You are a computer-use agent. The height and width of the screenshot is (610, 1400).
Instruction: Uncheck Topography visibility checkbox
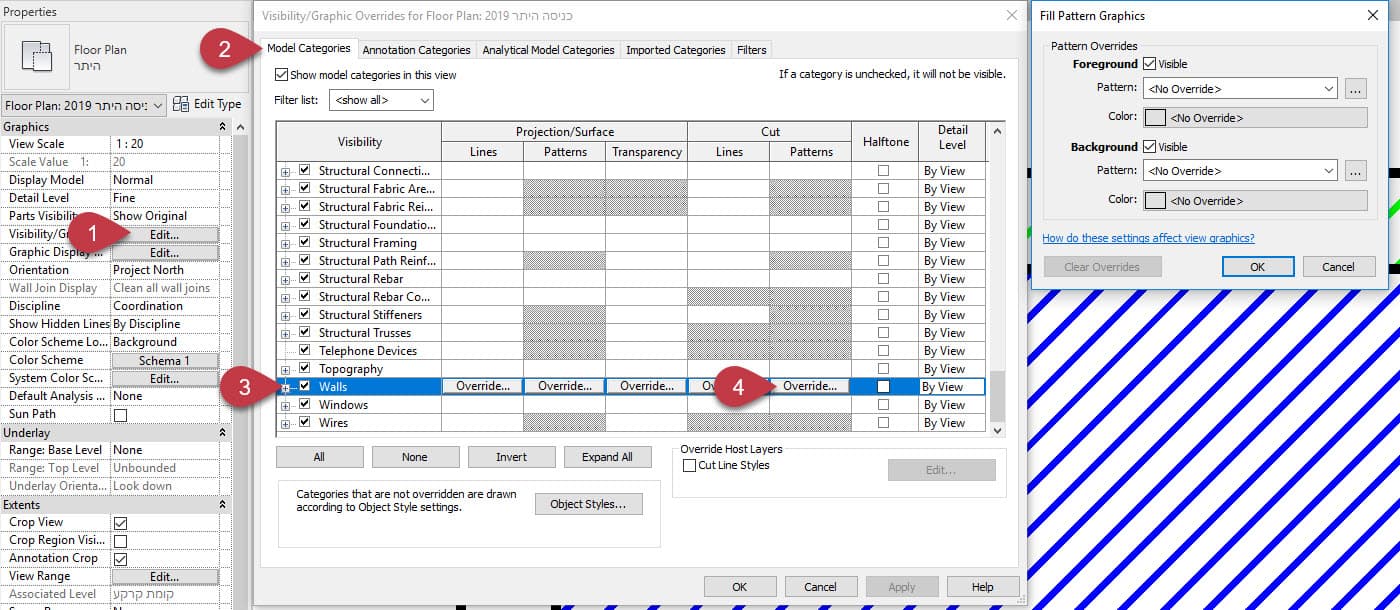point(305,369)
